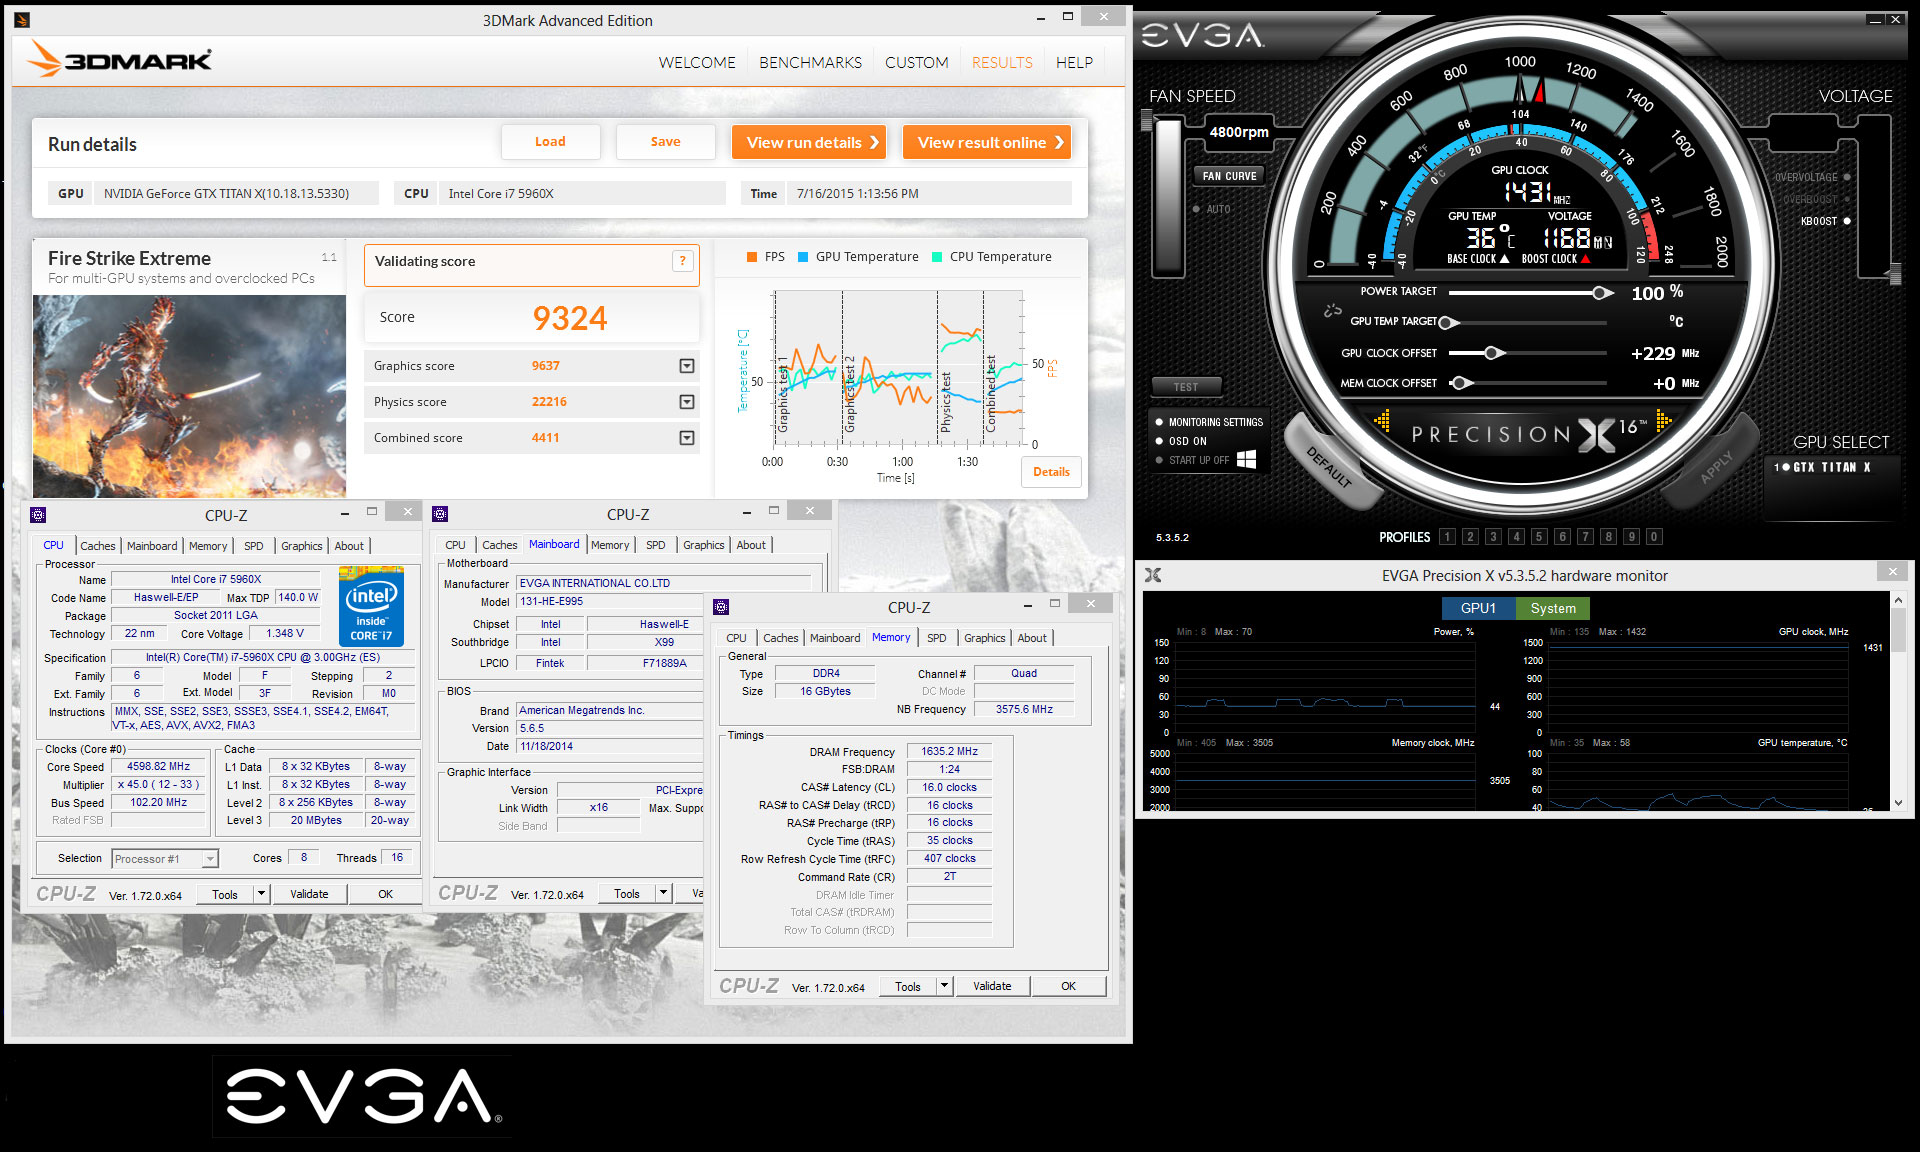Screen dimensions: 1920x1152
Task: Click the FAN CURVE button
Action: pyautogui.click(x=1229, y=176)
